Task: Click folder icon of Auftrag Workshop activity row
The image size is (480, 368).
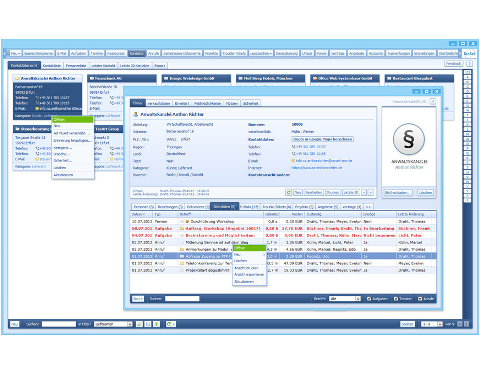Action: coord(182,228)
